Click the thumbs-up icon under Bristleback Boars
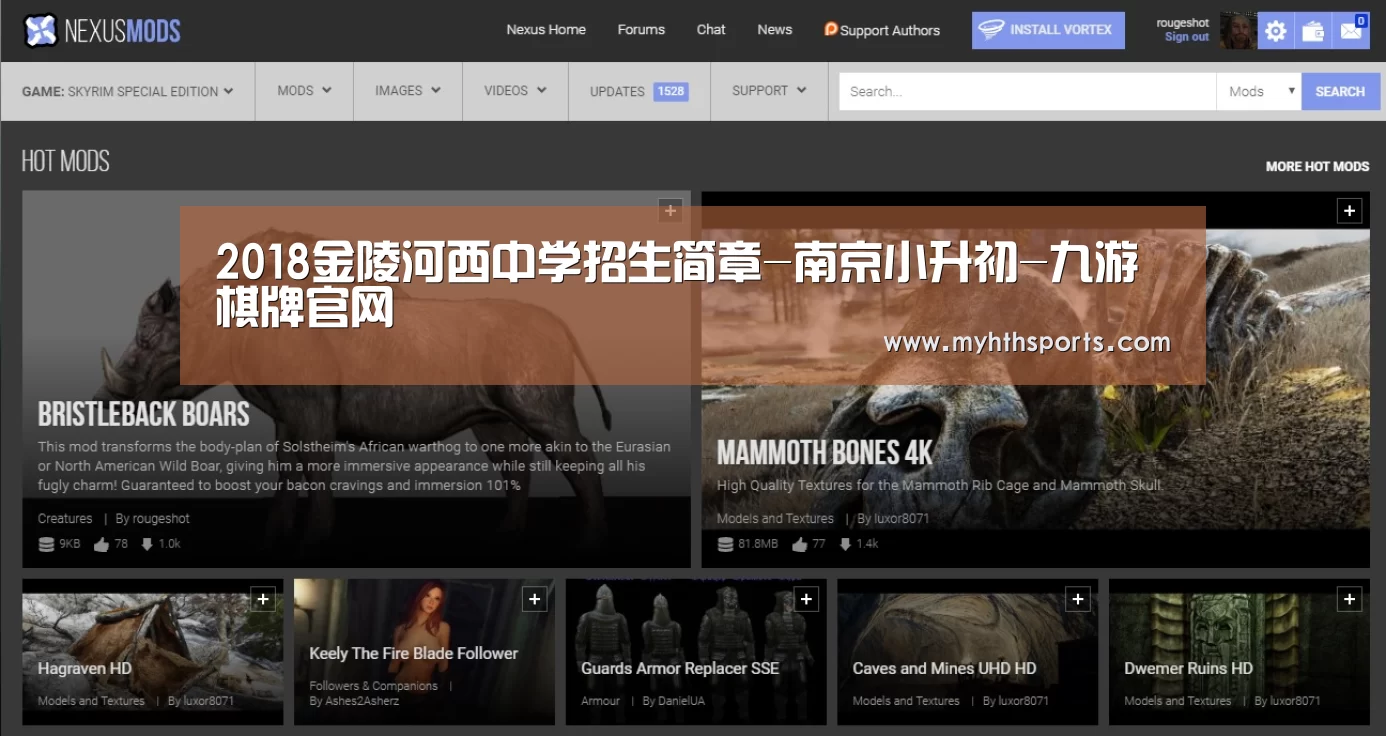The image size is (1386, 736). point(101,545)
